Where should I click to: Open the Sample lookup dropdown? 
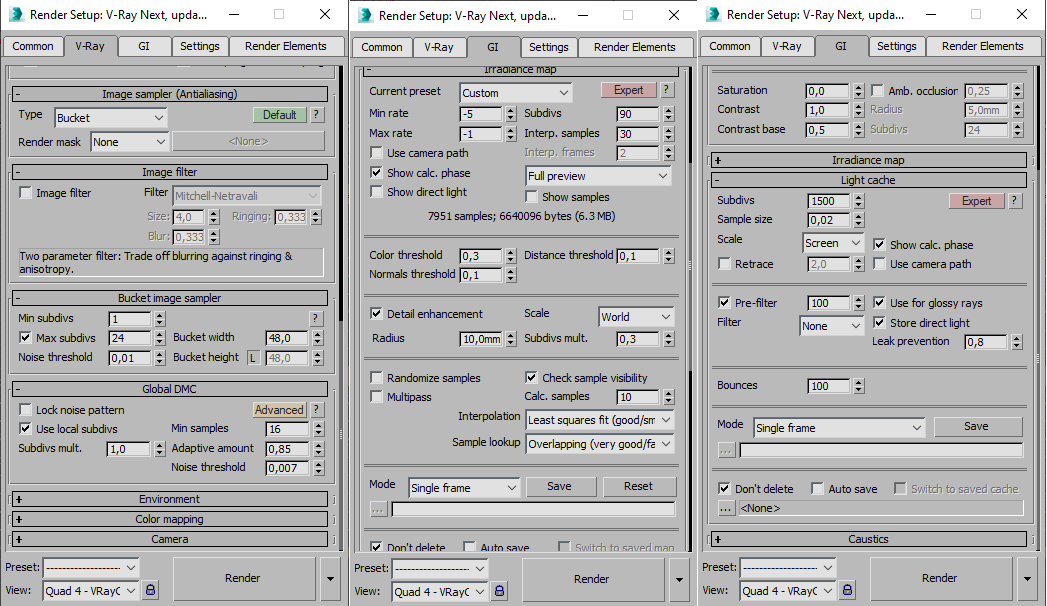(x=600, y=444)
